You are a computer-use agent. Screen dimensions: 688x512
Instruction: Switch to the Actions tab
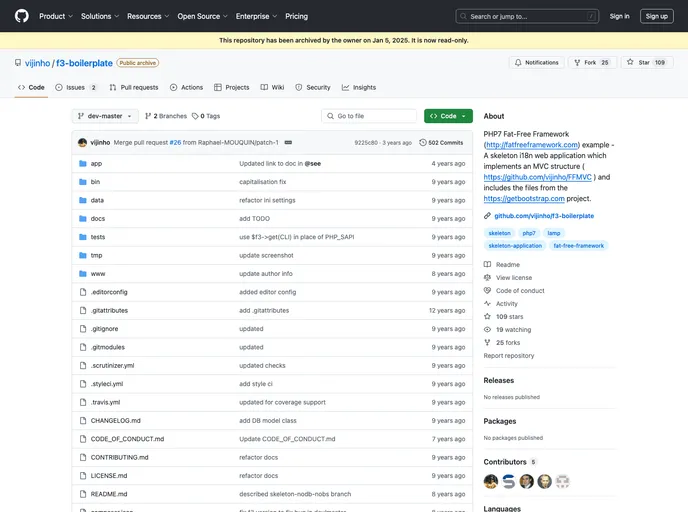click(186, 87)
